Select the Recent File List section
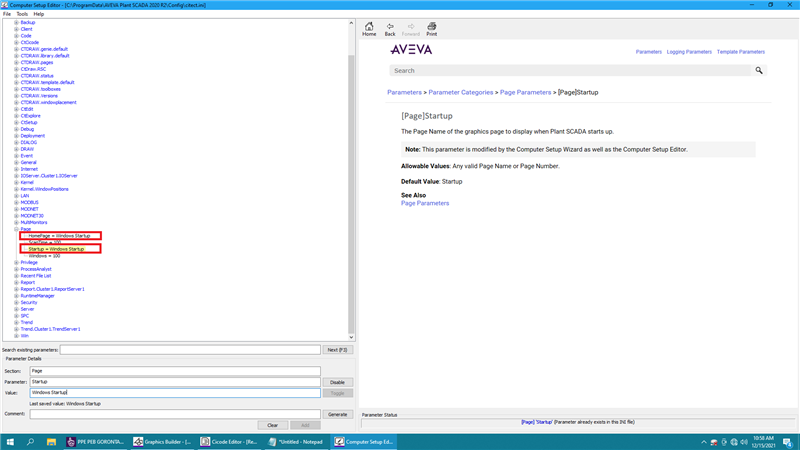Viewport: 800px width, 450px height. [x=36, y=276]
